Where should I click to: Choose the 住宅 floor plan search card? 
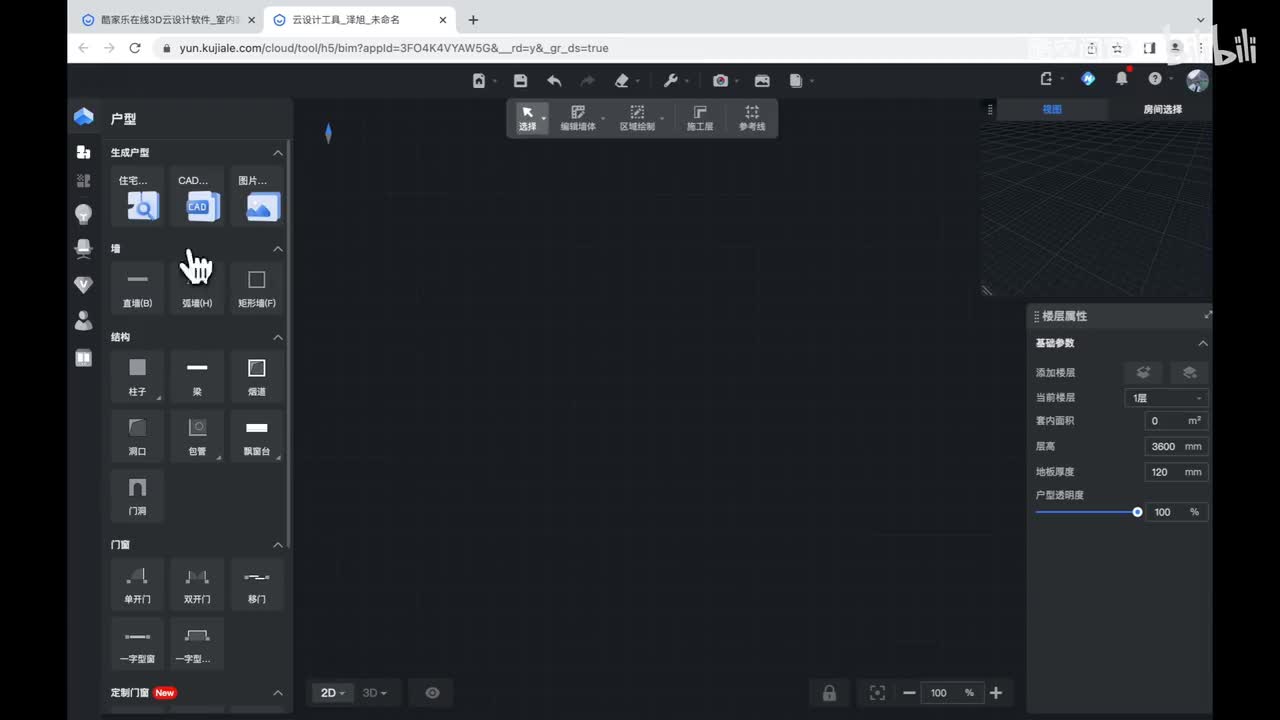(137, 196)
